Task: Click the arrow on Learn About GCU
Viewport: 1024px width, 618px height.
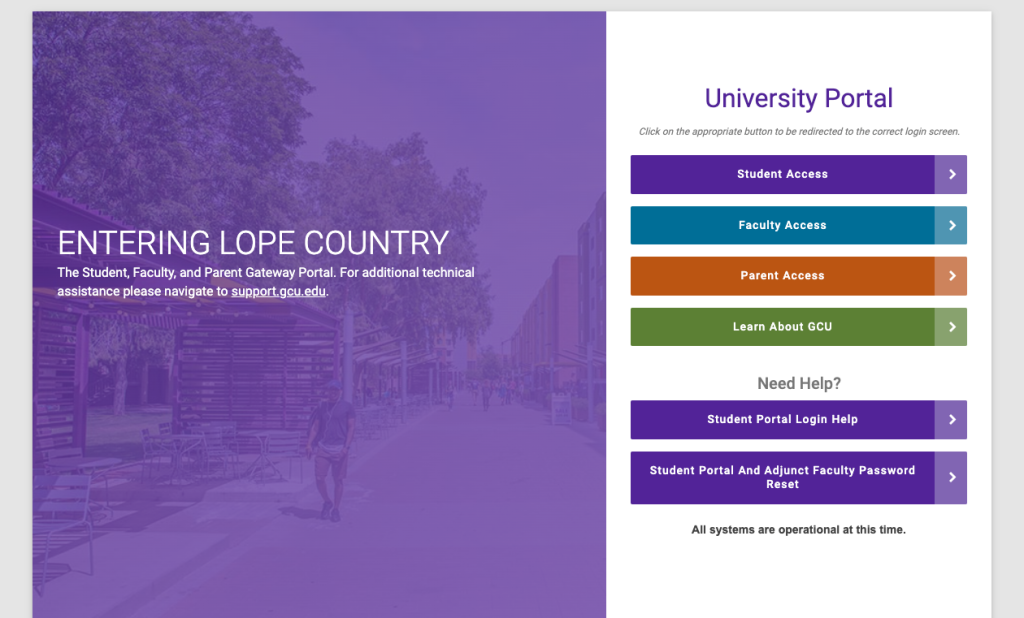Action: 951,327
